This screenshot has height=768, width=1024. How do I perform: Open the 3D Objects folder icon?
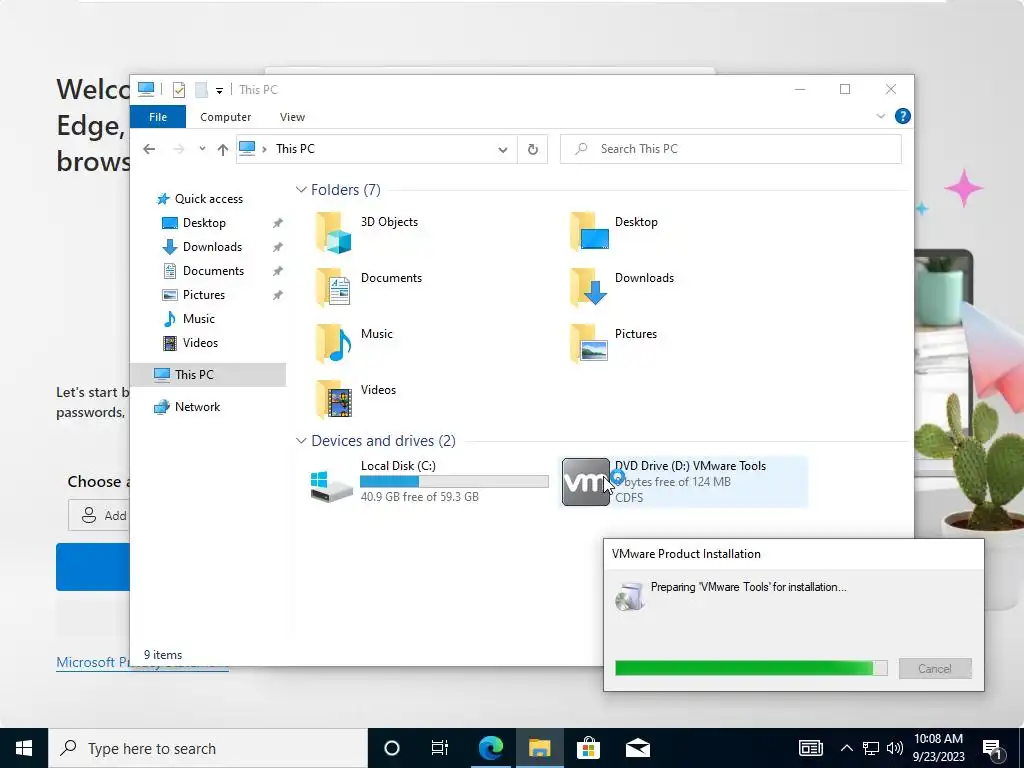coord(333,232)
